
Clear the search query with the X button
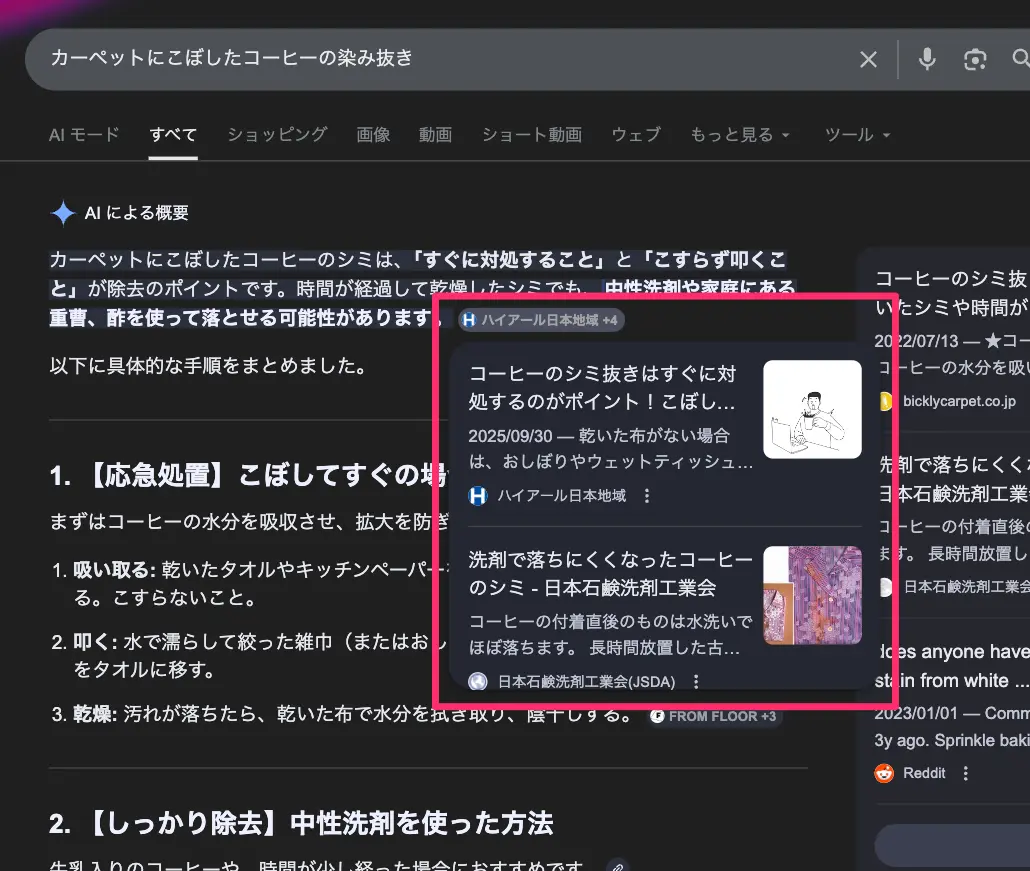click(868, 59)
